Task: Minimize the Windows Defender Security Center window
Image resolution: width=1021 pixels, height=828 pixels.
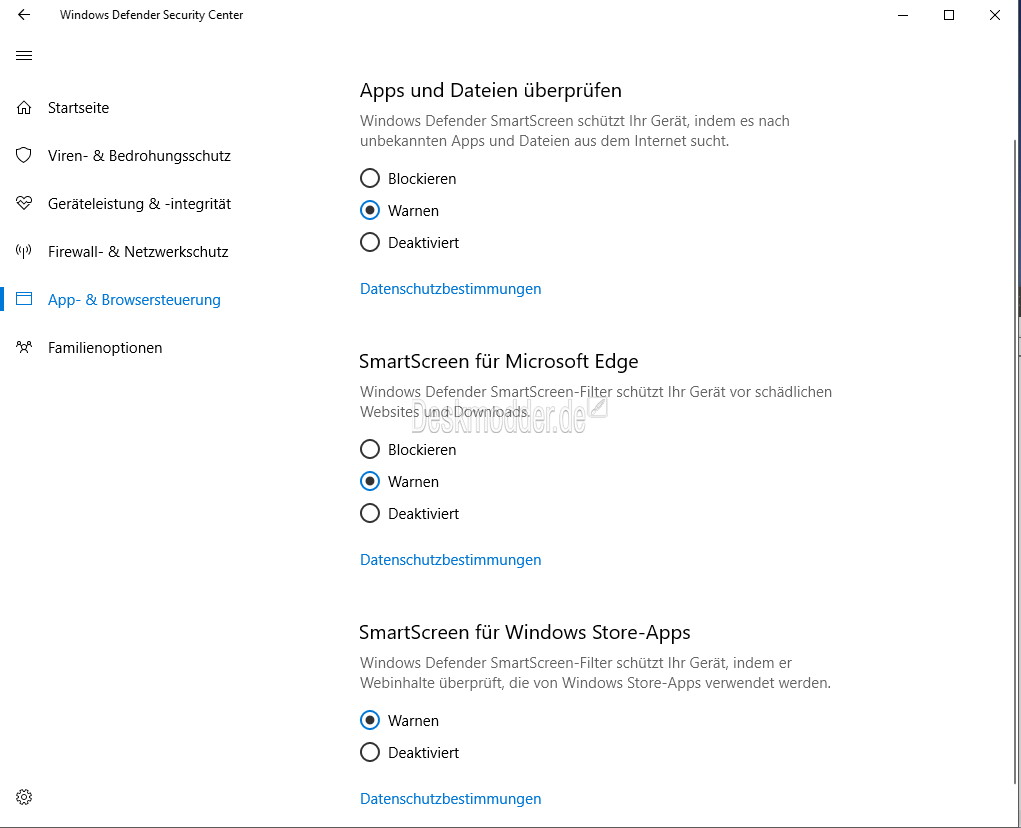Action: tap(902, 14)
